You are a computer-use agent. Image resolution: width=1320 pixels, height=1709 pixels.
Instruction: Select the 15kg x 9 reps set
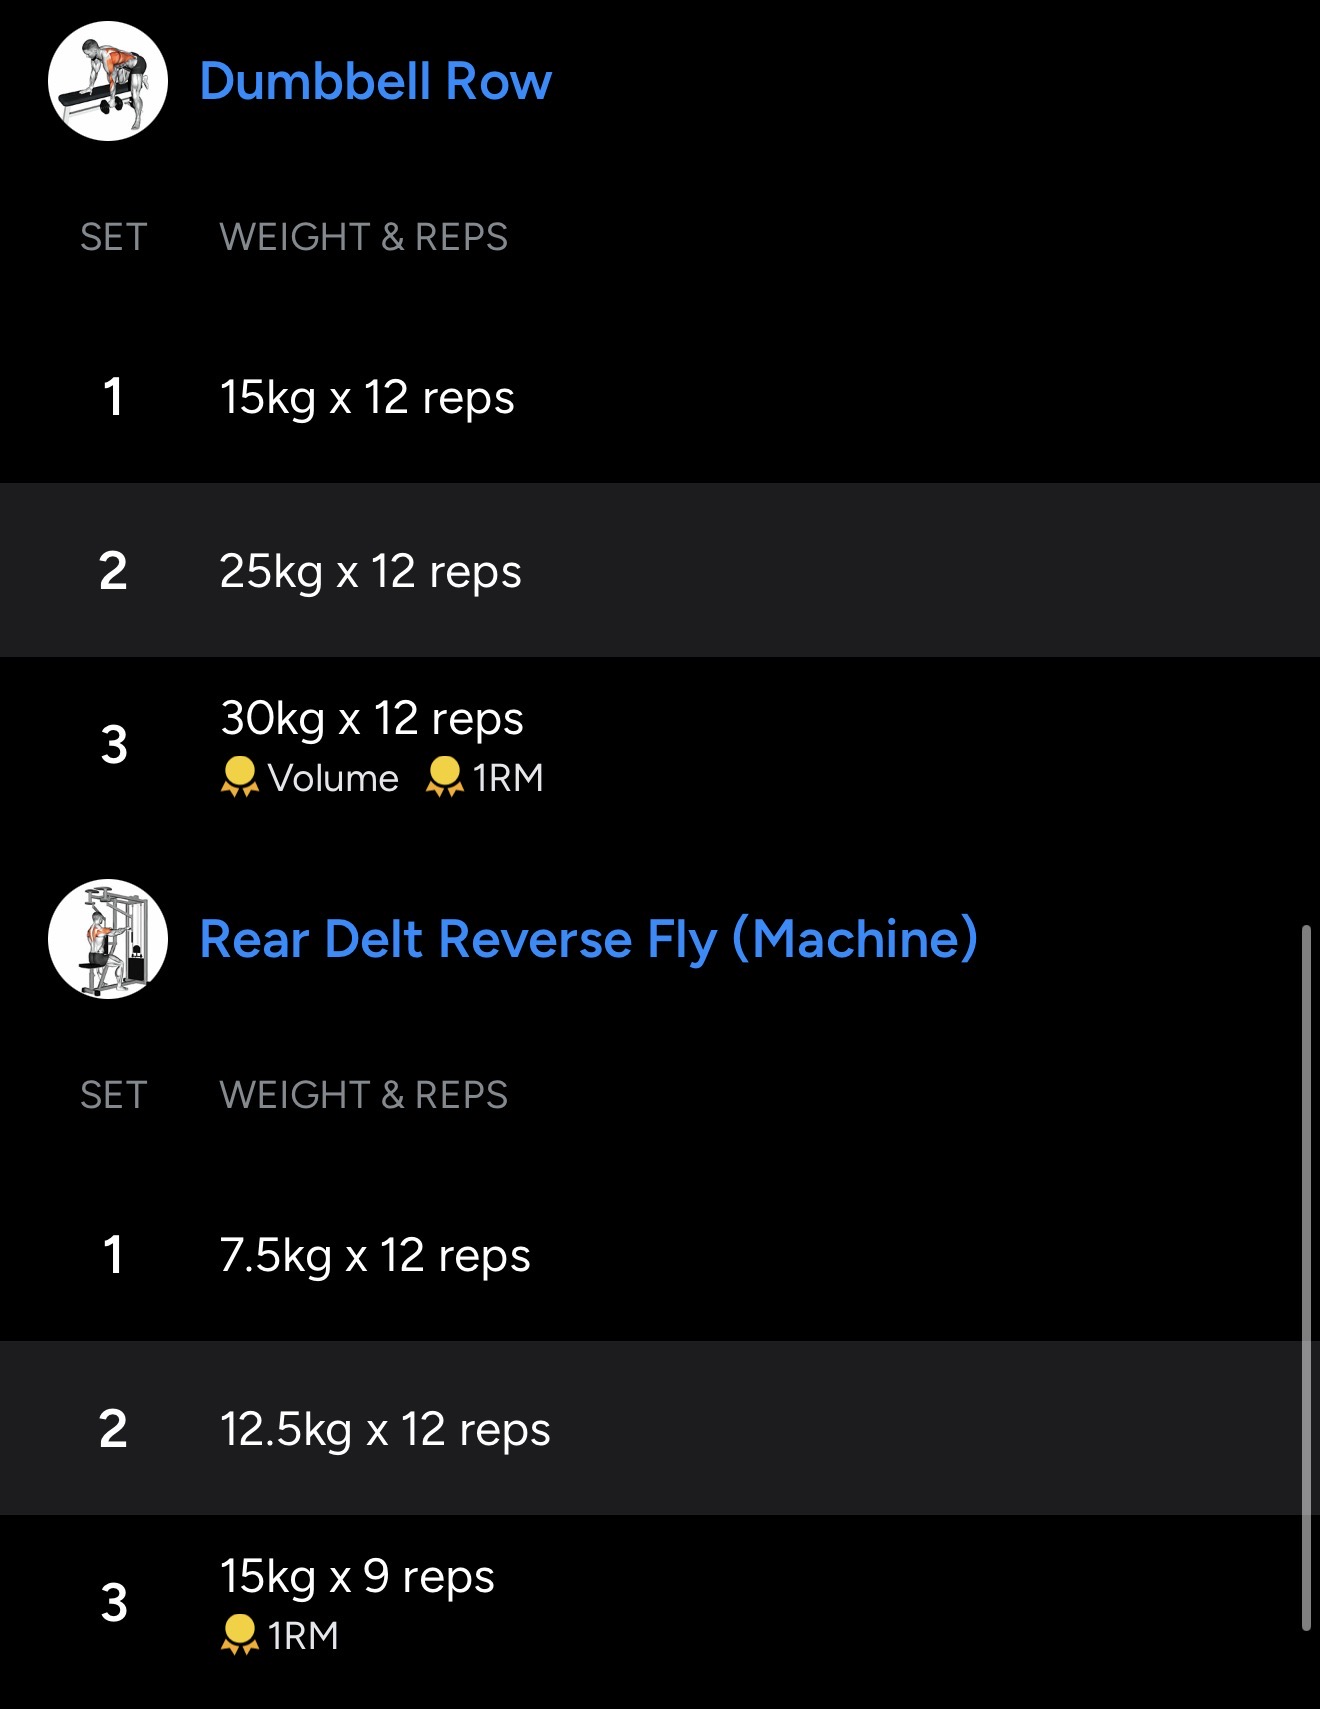click(x=357, y=1577)
